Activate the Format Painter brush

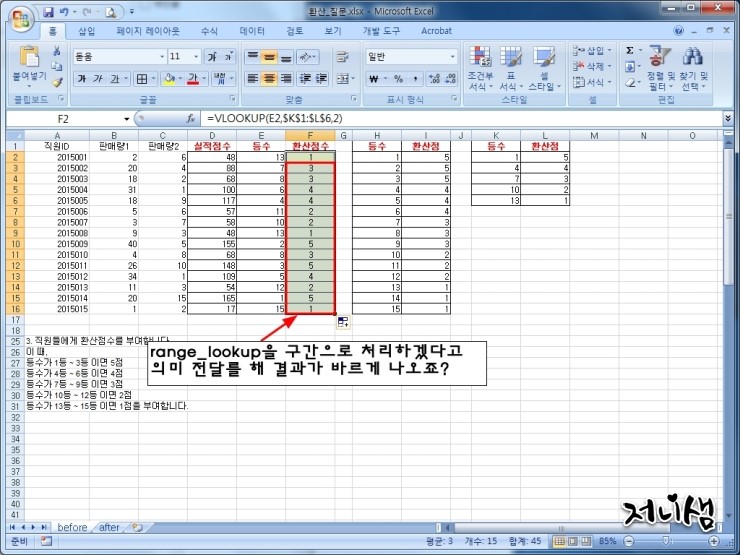tap(57, 82)
